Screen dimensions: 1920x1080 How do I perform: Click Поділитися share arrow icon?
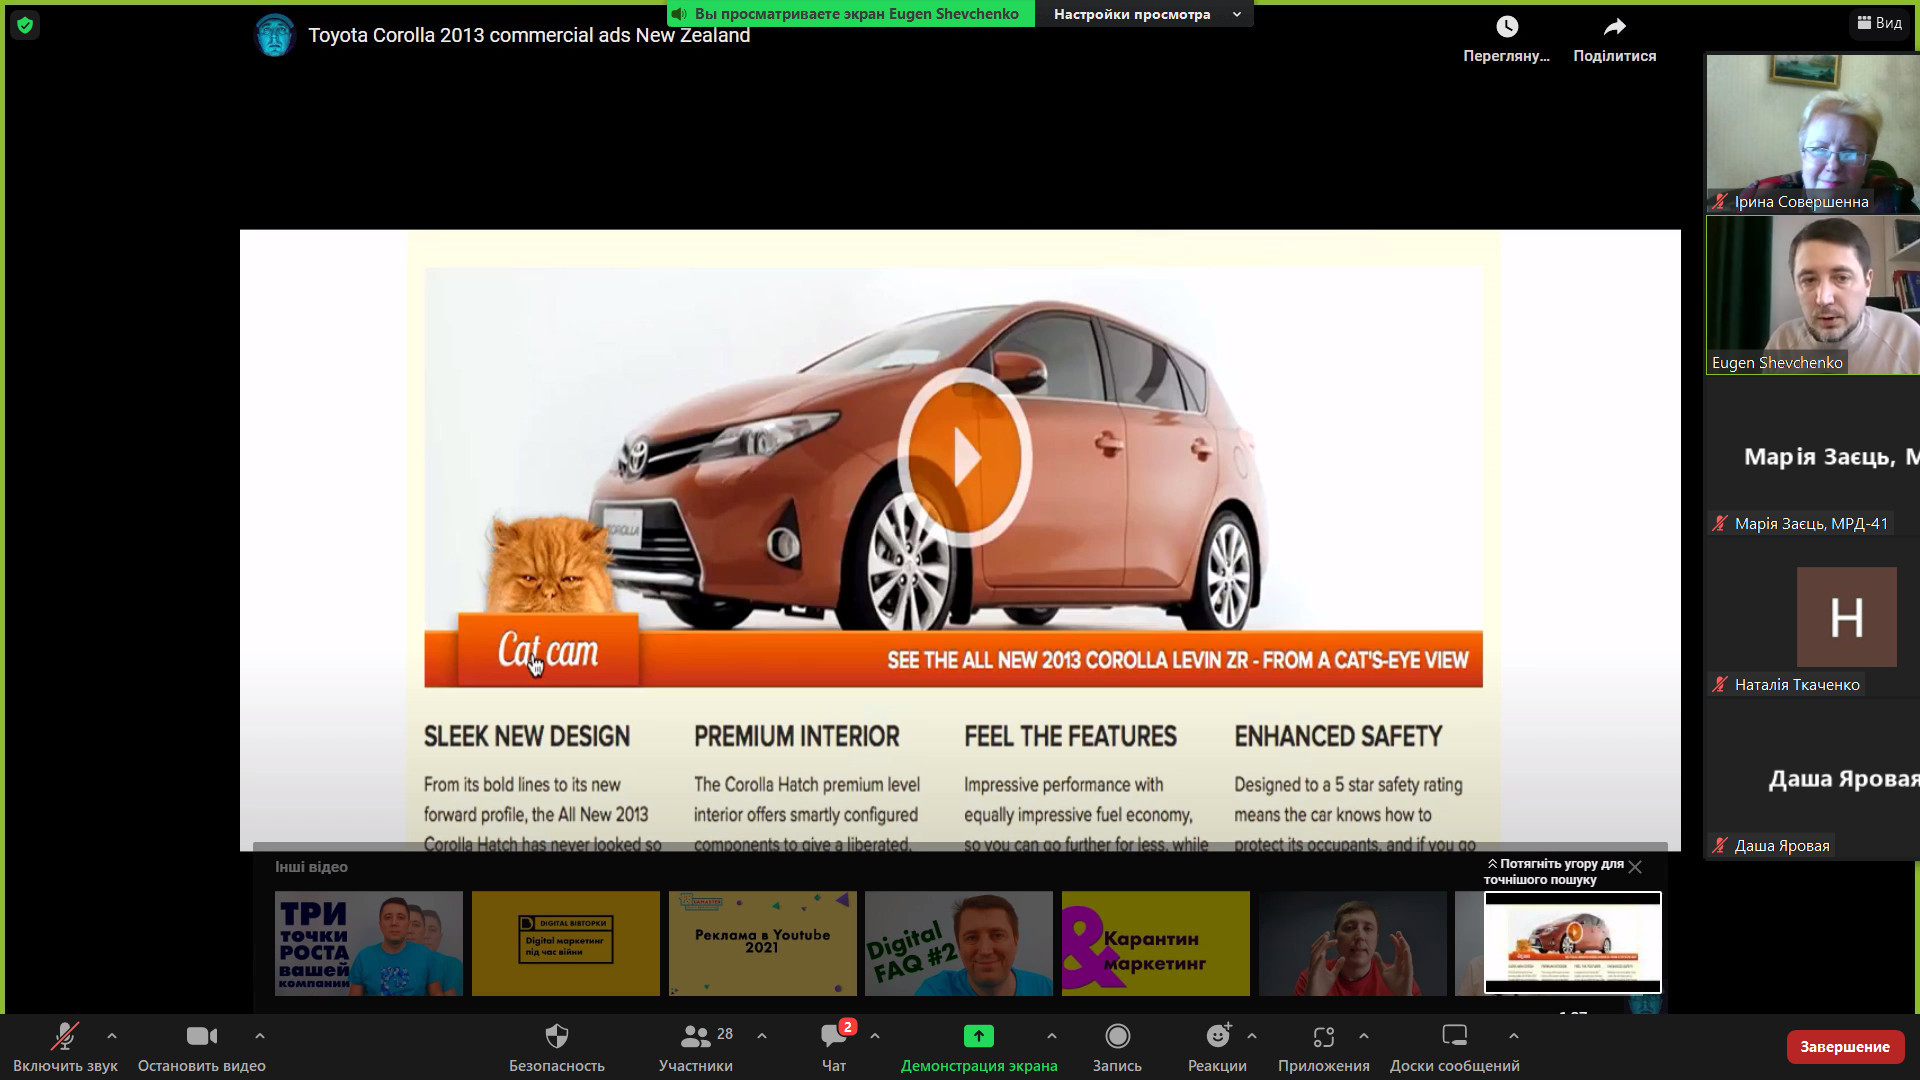click(1614, 27)
